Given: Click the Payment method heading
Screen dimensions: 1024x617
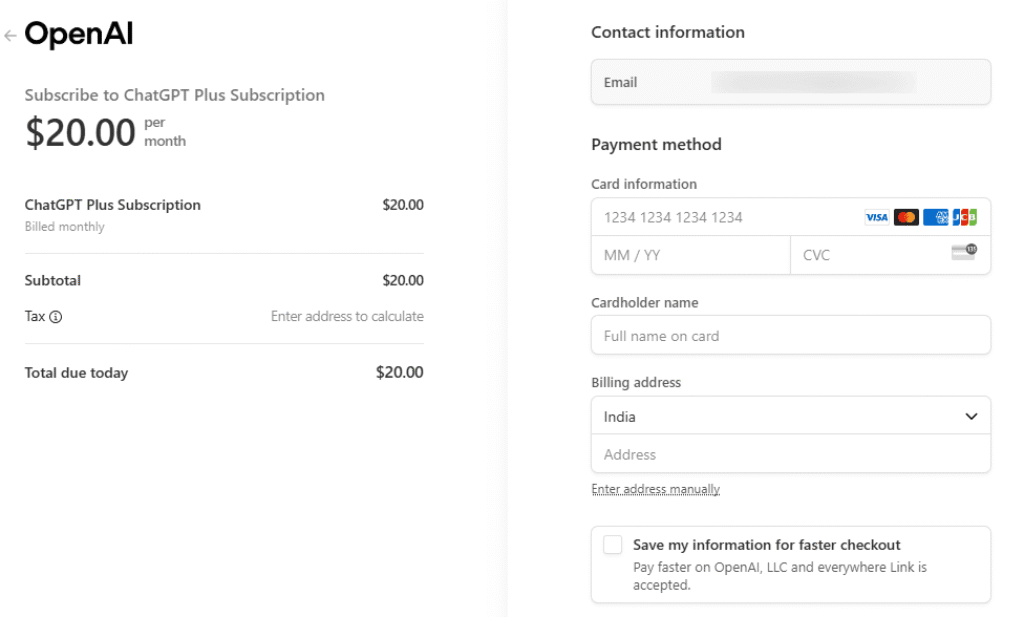Looking at the screenshot, I should [656, 144].
